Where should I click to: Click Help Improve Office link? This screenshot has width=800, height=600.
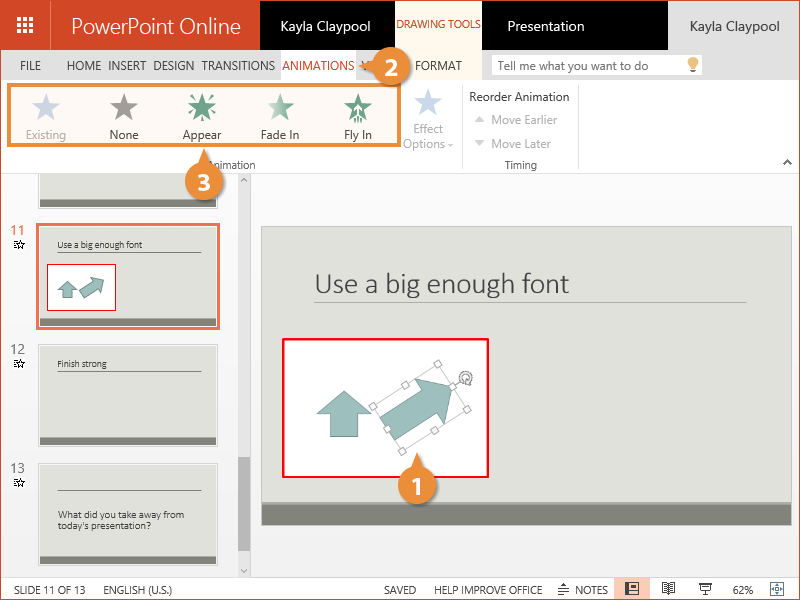[488, 590]
